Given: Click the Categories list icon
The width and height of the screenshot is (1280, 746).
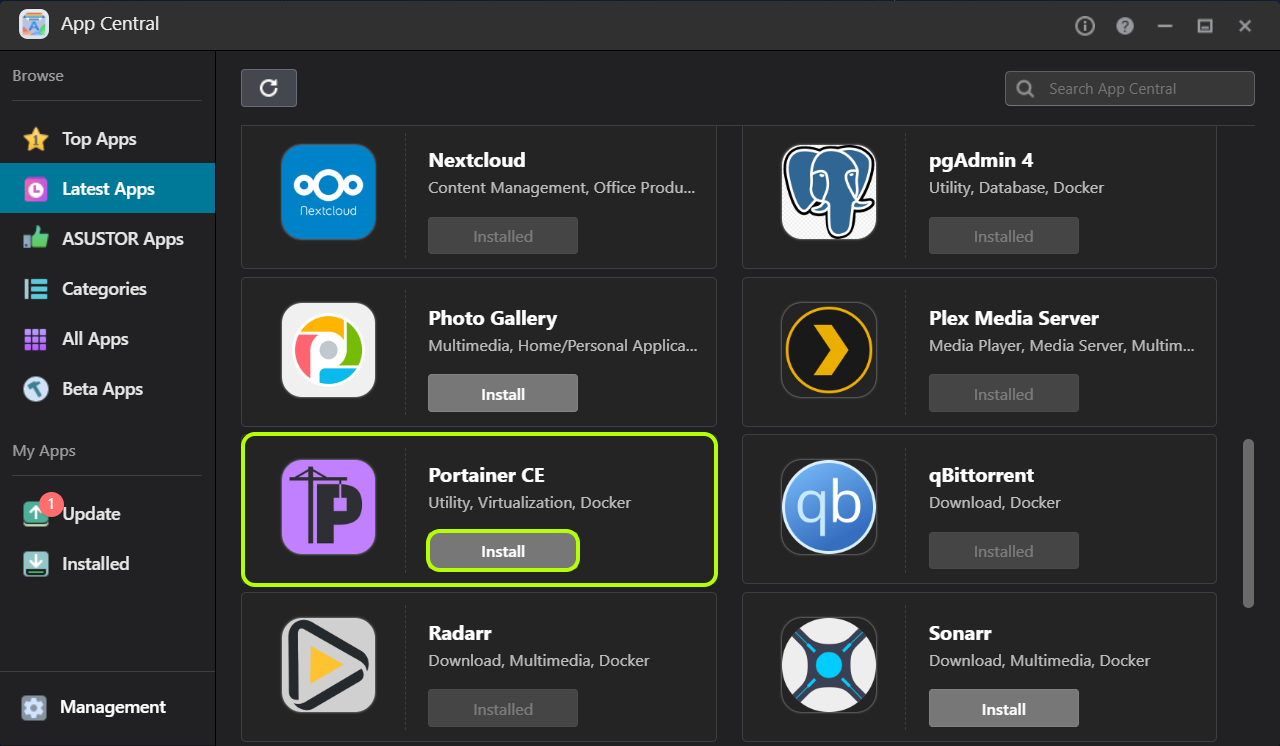Looking at the screenshot, I should coord(36,289).
